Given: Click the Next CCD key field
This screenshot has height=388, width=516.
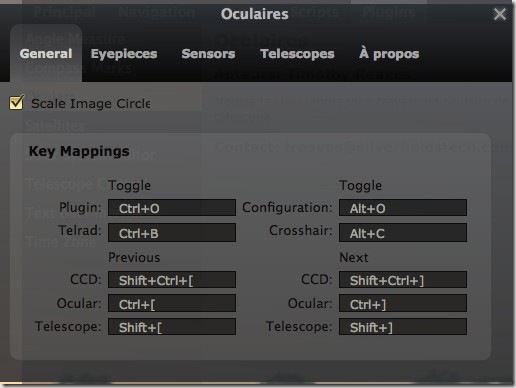Looking at the screenshot, I should point(403,279).
